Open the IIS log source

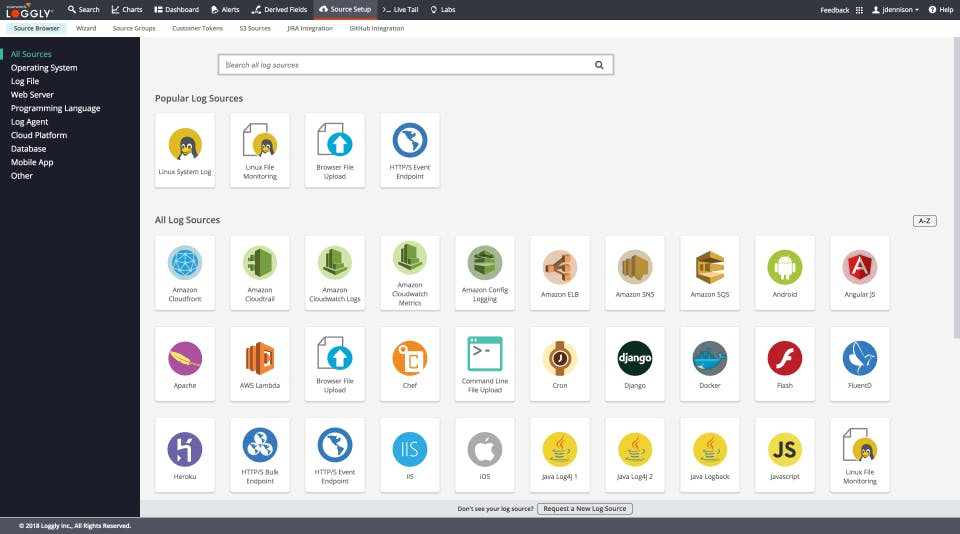click(410, 455)
